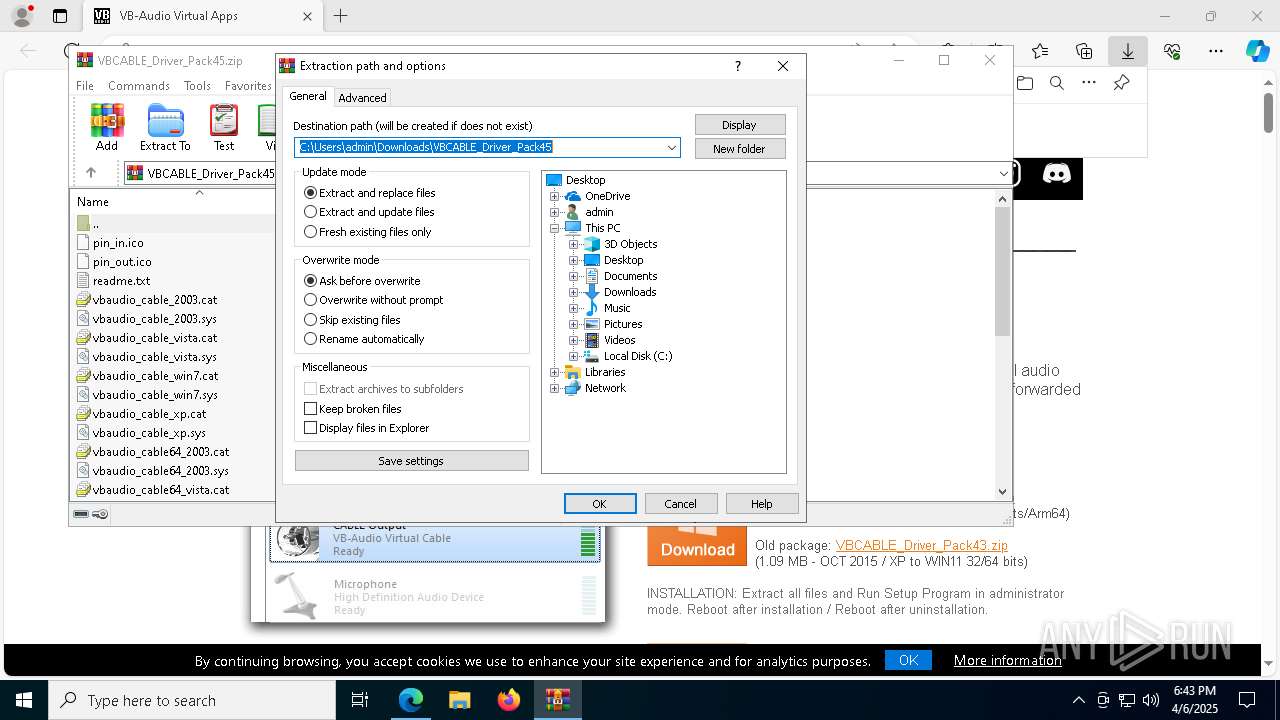The width and height of the screenshot is (1280, 720).
Task: Click the pin icon in the browser toolbar
Action: pos(1121,83)
